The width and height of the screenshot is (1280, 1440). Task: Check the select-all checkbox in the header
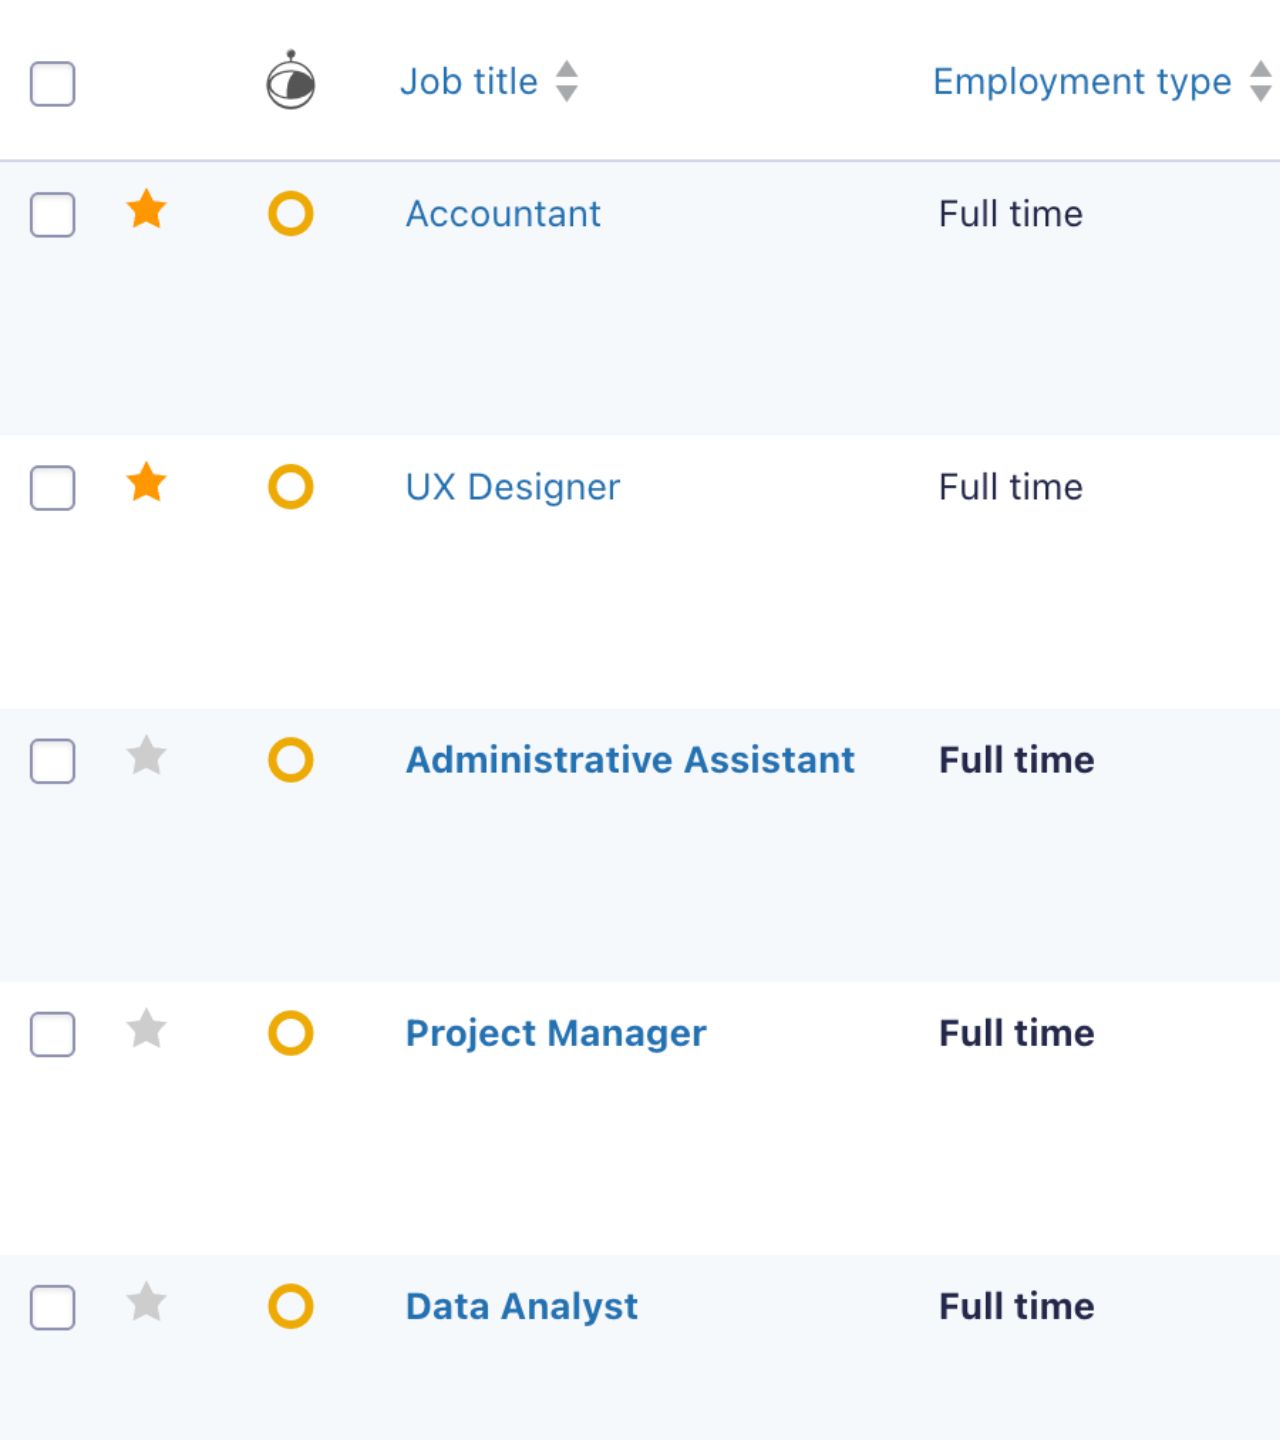53,85
